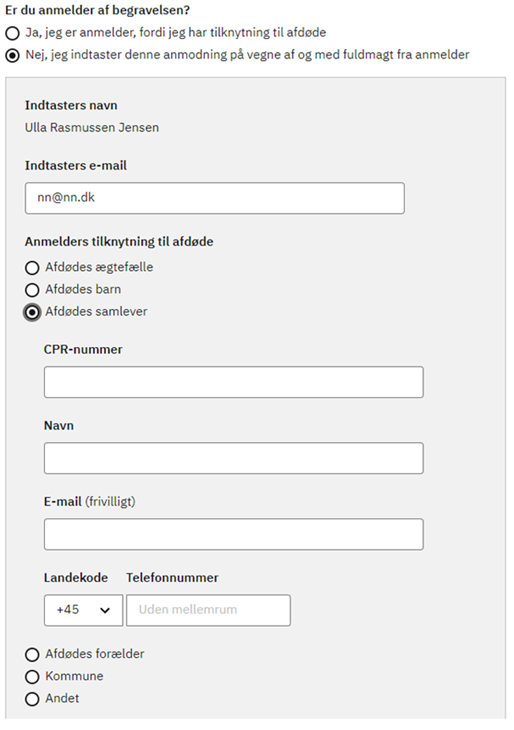514x730 pixels.
Task: Focus the E-mail (frivilligt) input box
Action: pos(234,534)
